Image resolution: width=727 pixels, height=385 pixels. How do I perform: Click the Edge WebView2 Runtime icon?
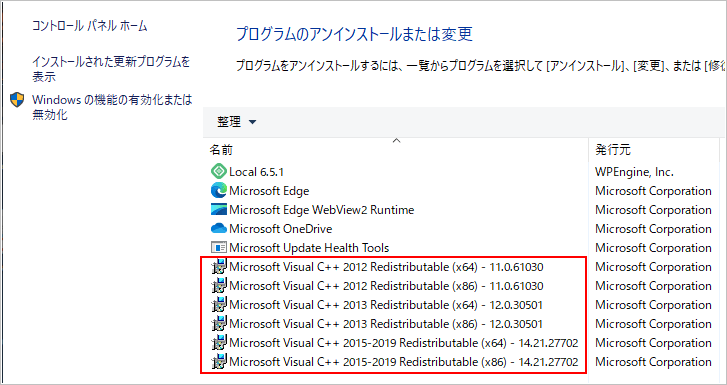coord(218,210)
